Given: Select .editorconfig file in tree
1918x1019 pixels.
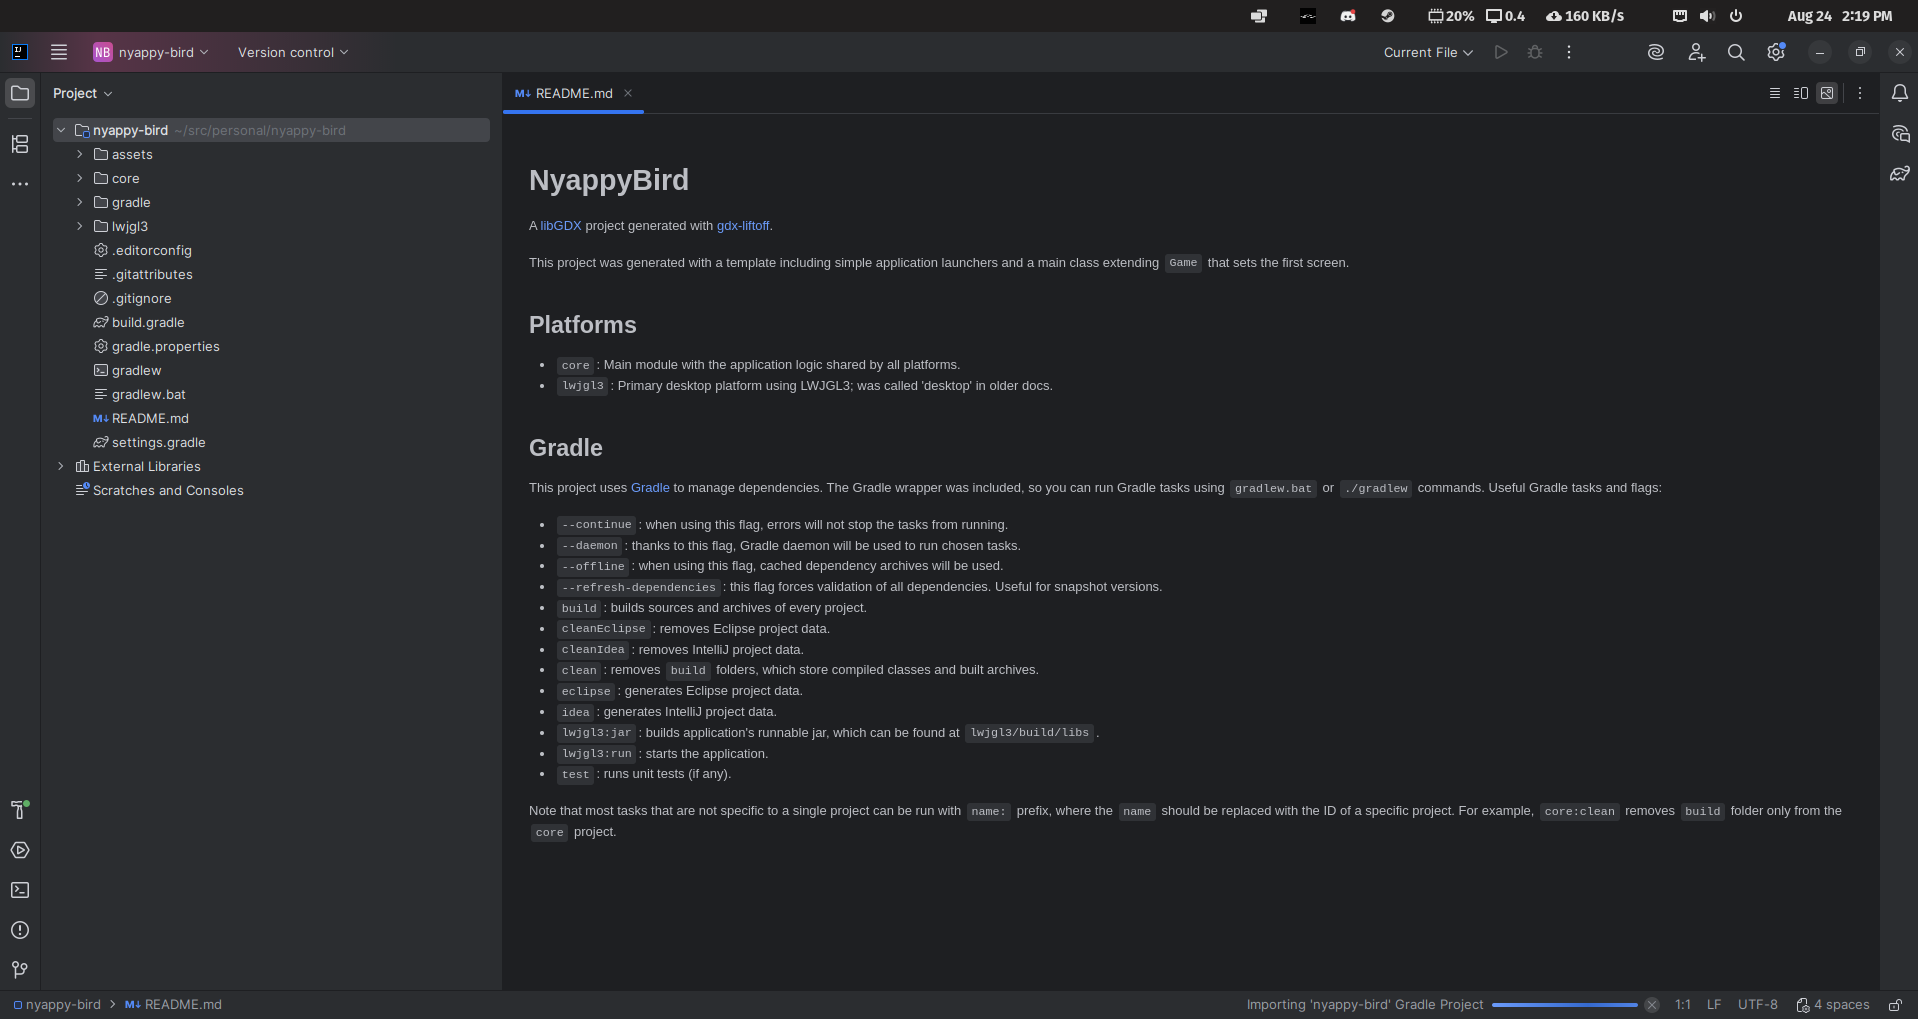Looking at the screenshot, I should (151, 250).
